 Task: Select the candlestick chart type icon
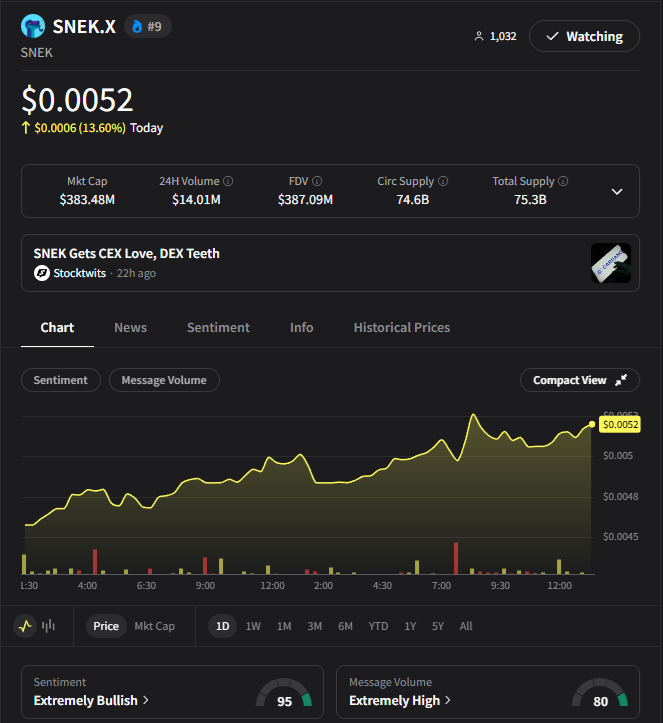pos(48,626)
